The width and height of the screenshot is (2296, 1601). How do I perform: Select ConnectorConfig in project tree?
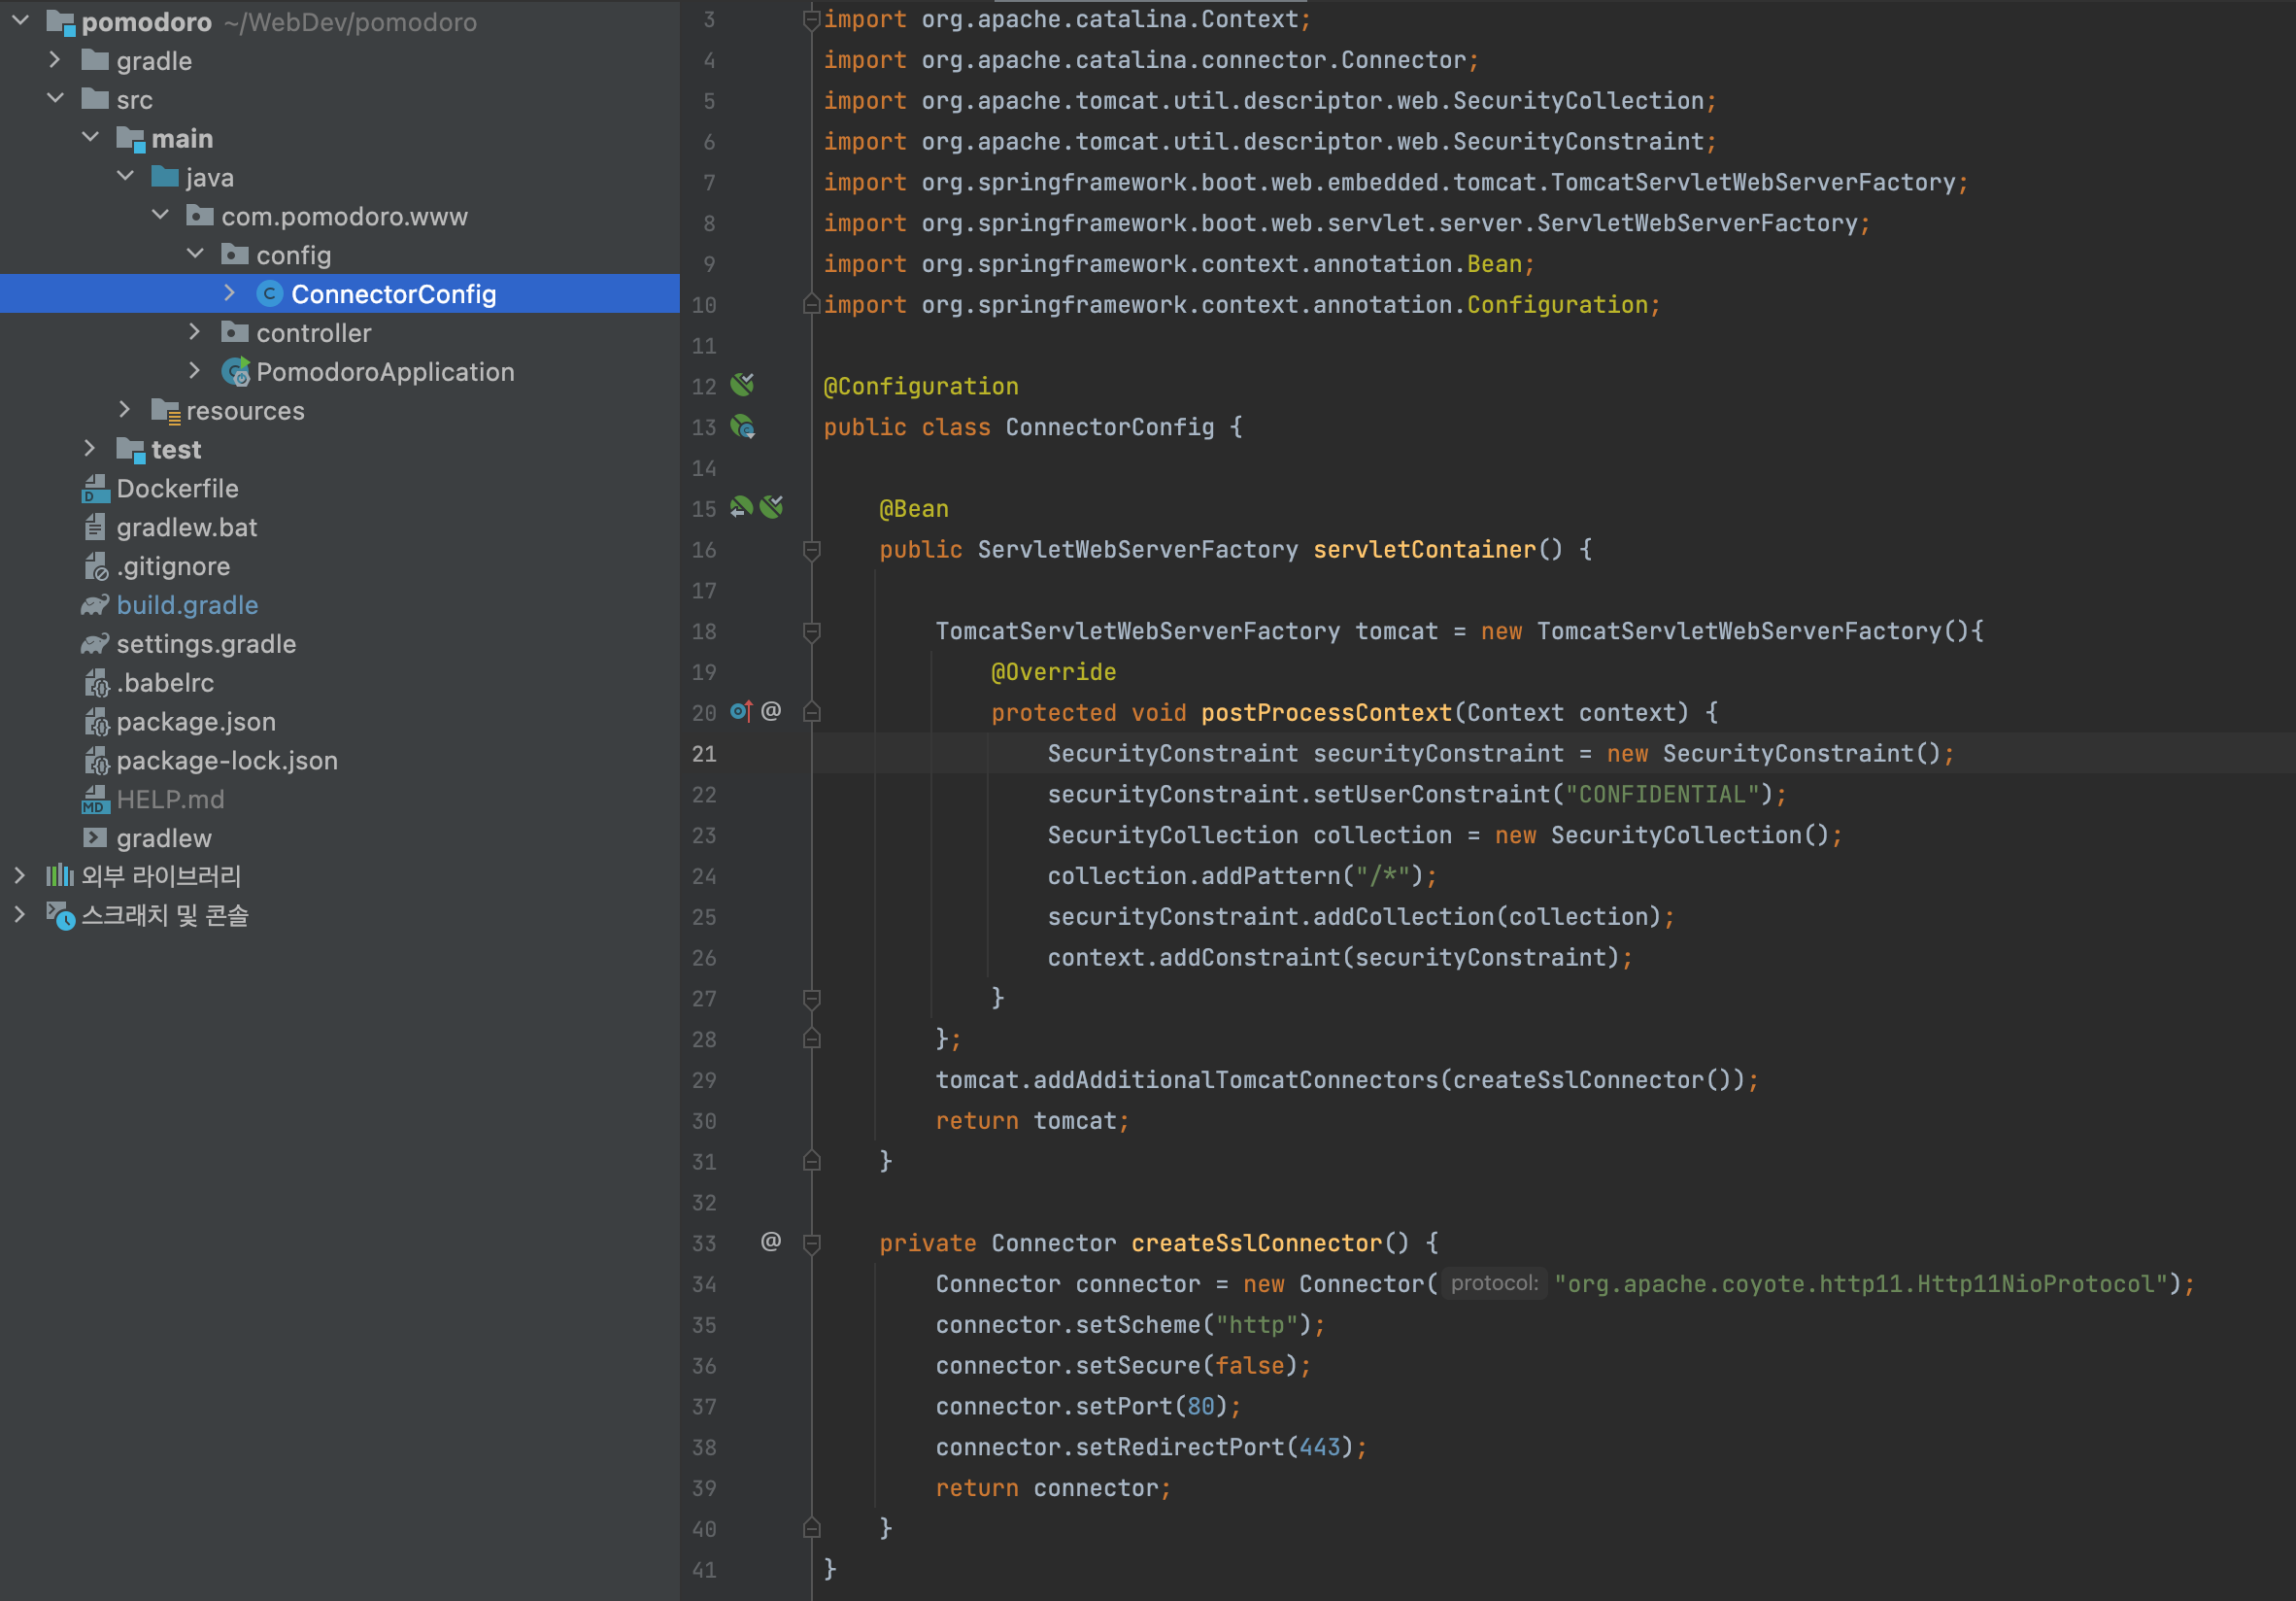(393, 294)
